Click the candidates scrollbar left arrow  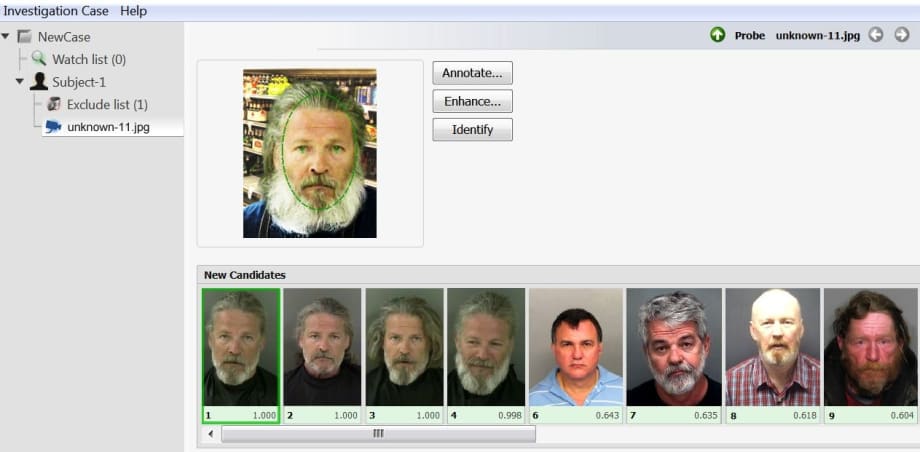[210, 434]
